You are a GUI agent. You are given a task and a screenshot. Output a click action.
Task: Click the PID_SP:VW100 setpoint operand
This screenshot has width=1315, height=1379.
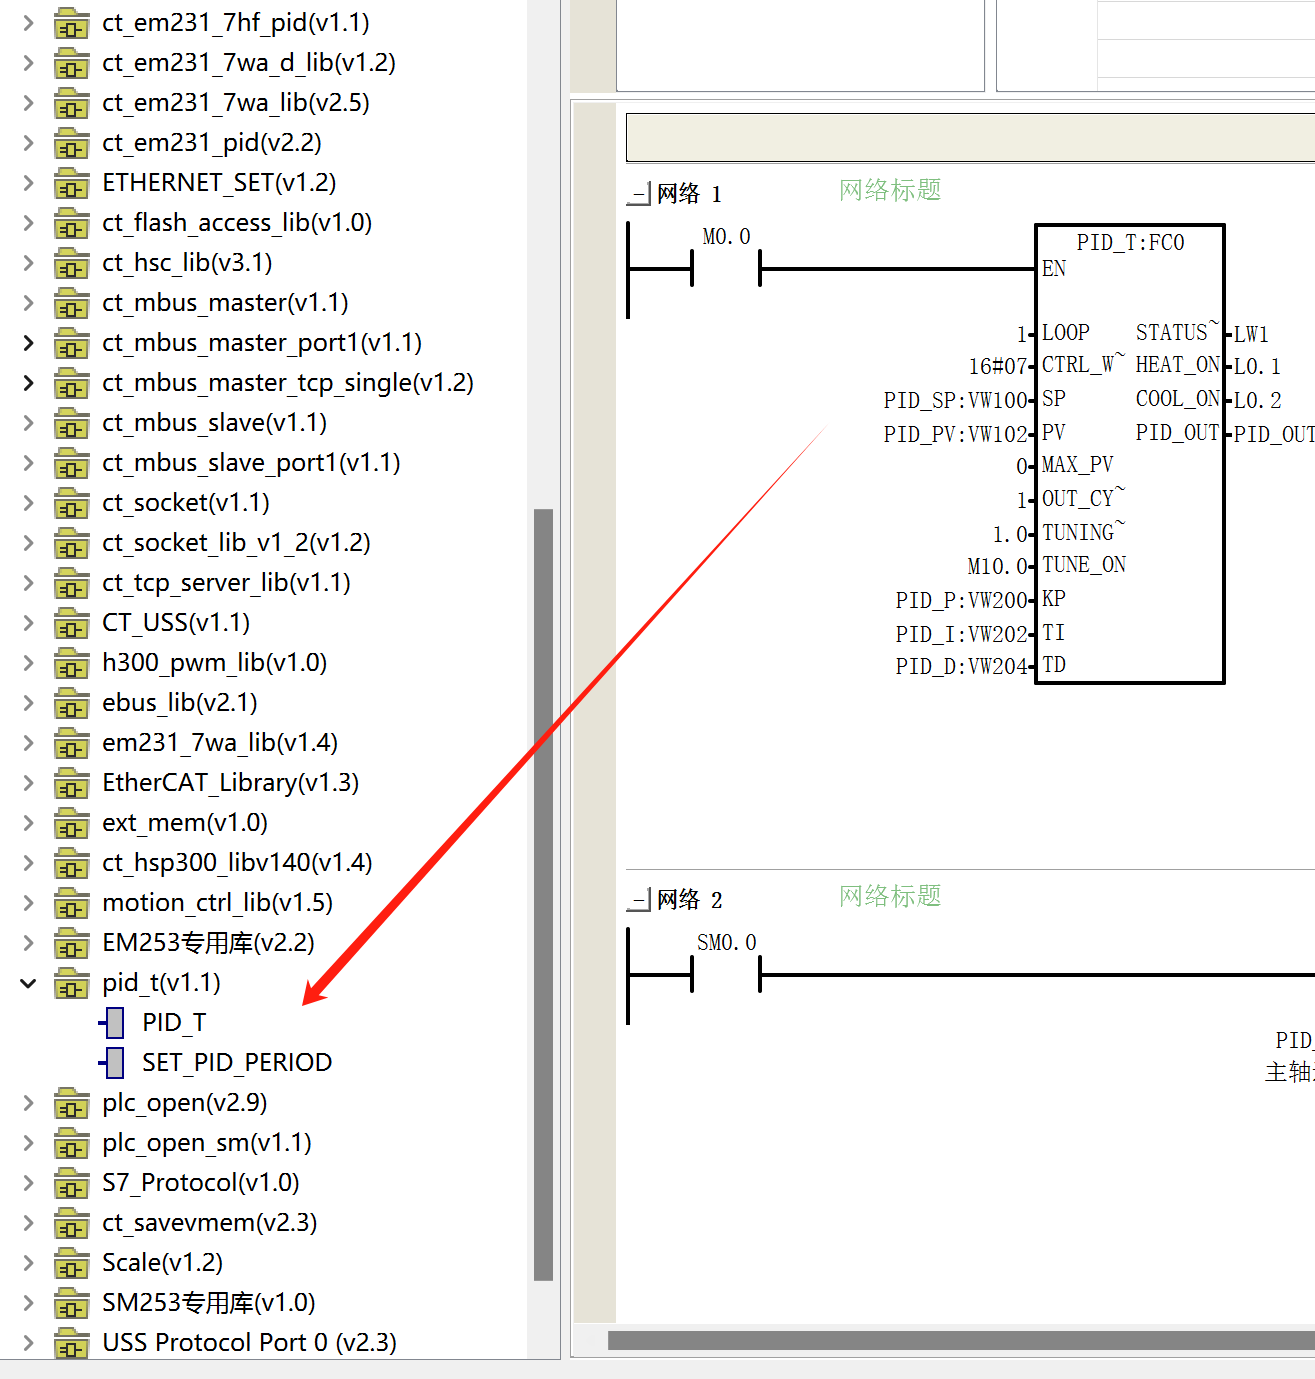click(x=955, y=401)
